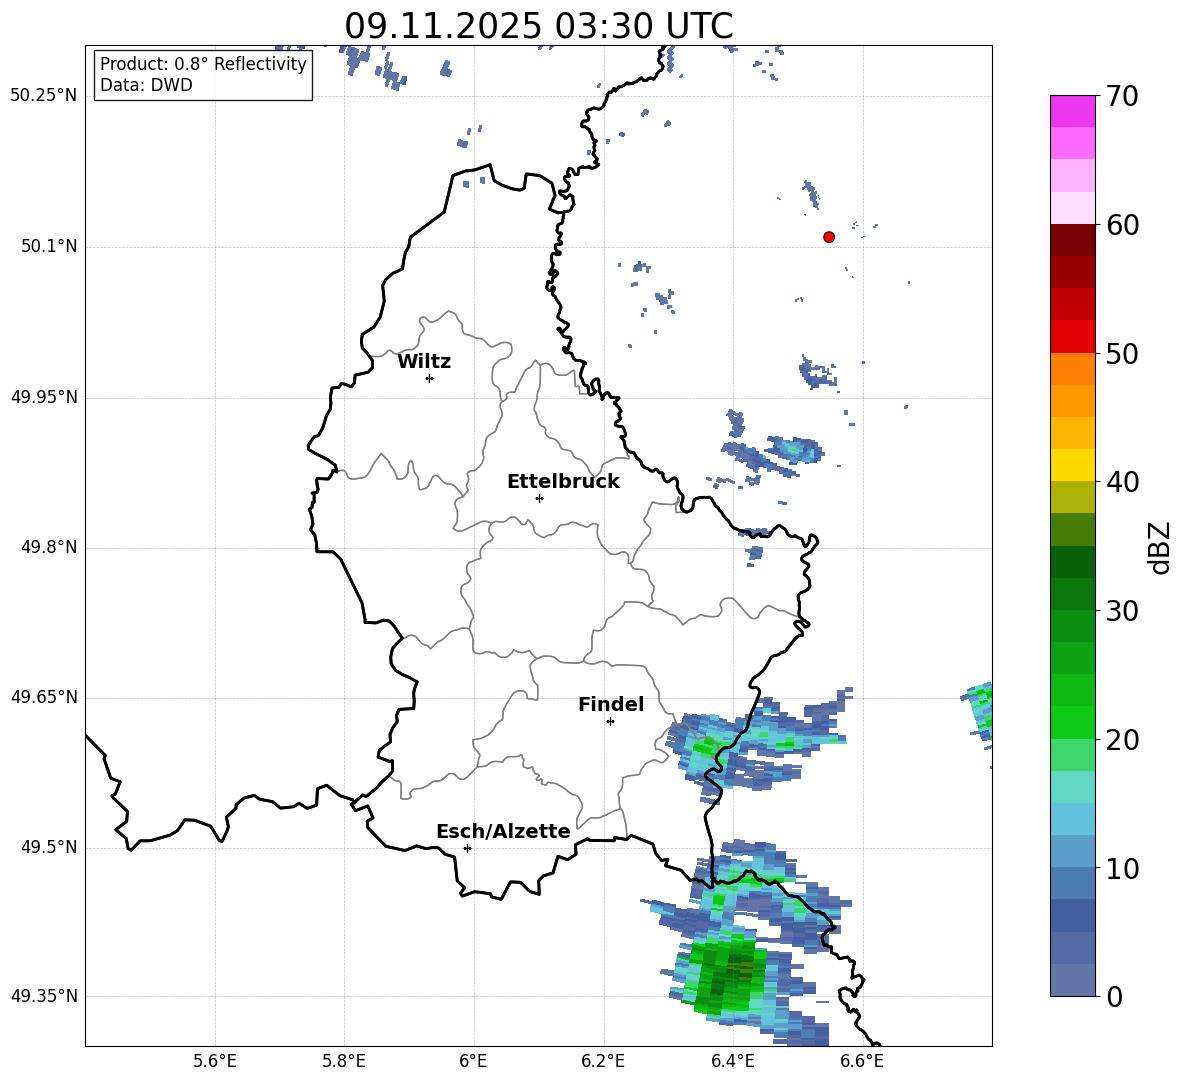Pick the yellow colorbar segment above 40

coord(1072,465)
